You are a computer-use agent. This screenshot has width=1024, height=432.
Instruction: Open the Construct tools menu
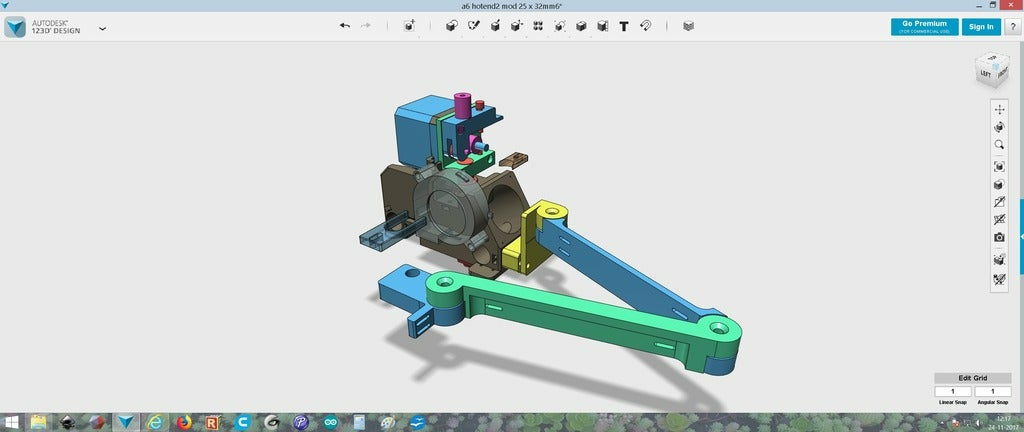click(x=496, y=26)
